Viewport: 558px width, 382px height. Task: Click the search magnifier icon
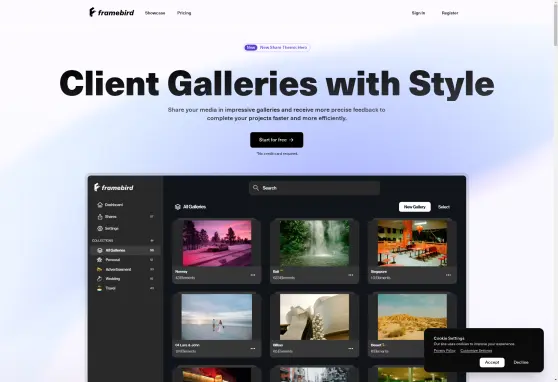[x=256, y=188]
